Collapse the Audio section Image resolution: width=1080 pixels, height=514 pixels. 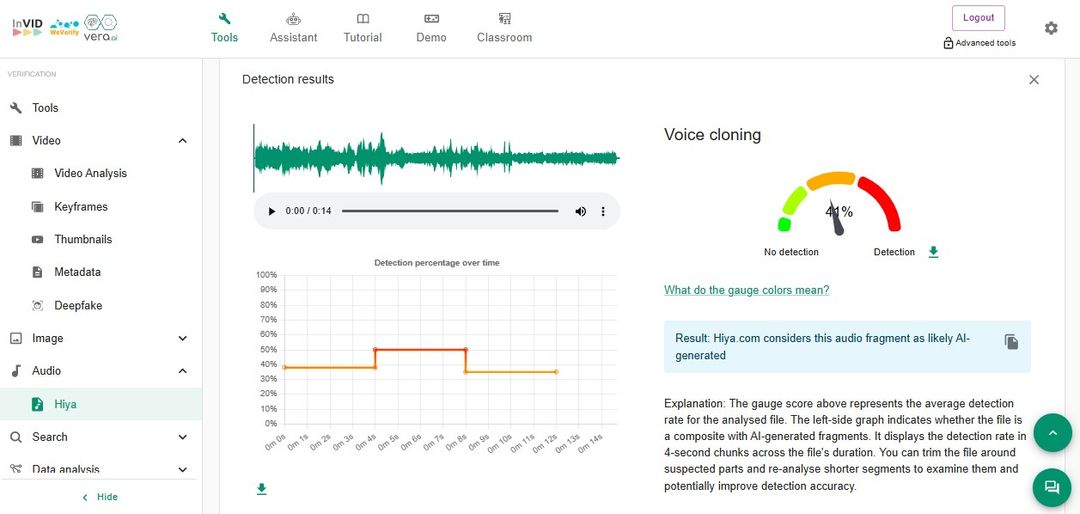click(182, 371)
